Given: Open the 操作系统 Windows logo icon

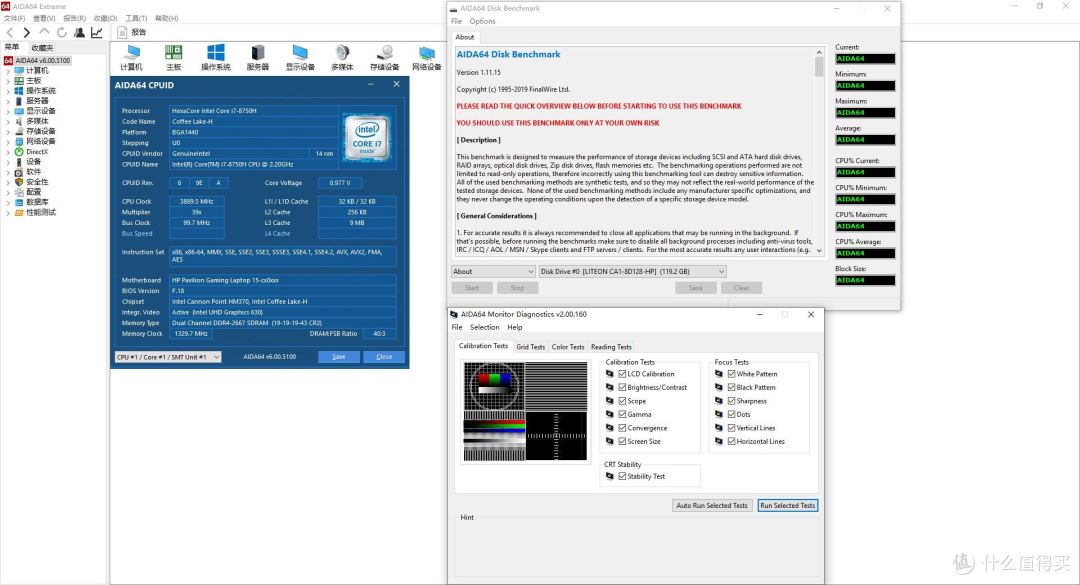Looking at the screenshot, I should [x=216, y=58].
